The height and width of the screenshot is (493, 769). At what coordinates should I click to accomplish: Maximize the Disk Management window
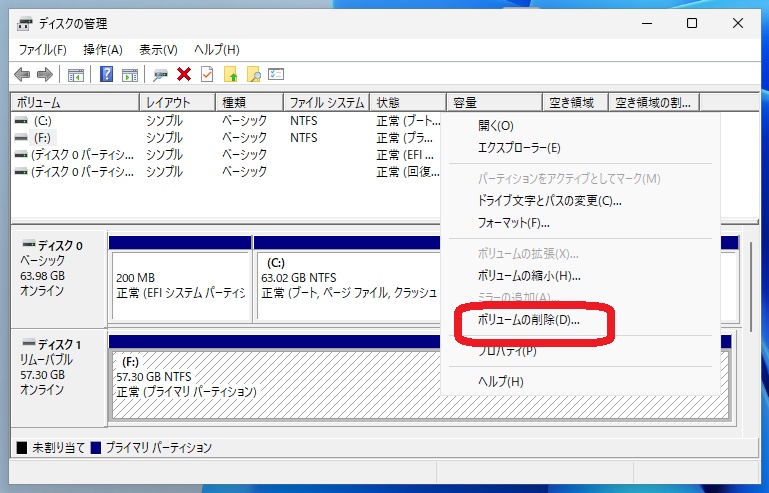pos(692,23)
